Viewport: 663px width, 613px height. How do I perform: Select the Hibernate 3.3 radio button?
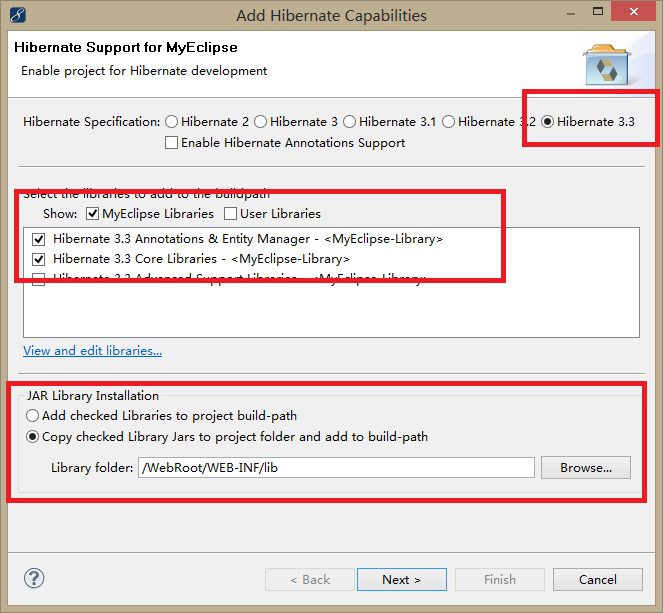pos(548,122)
